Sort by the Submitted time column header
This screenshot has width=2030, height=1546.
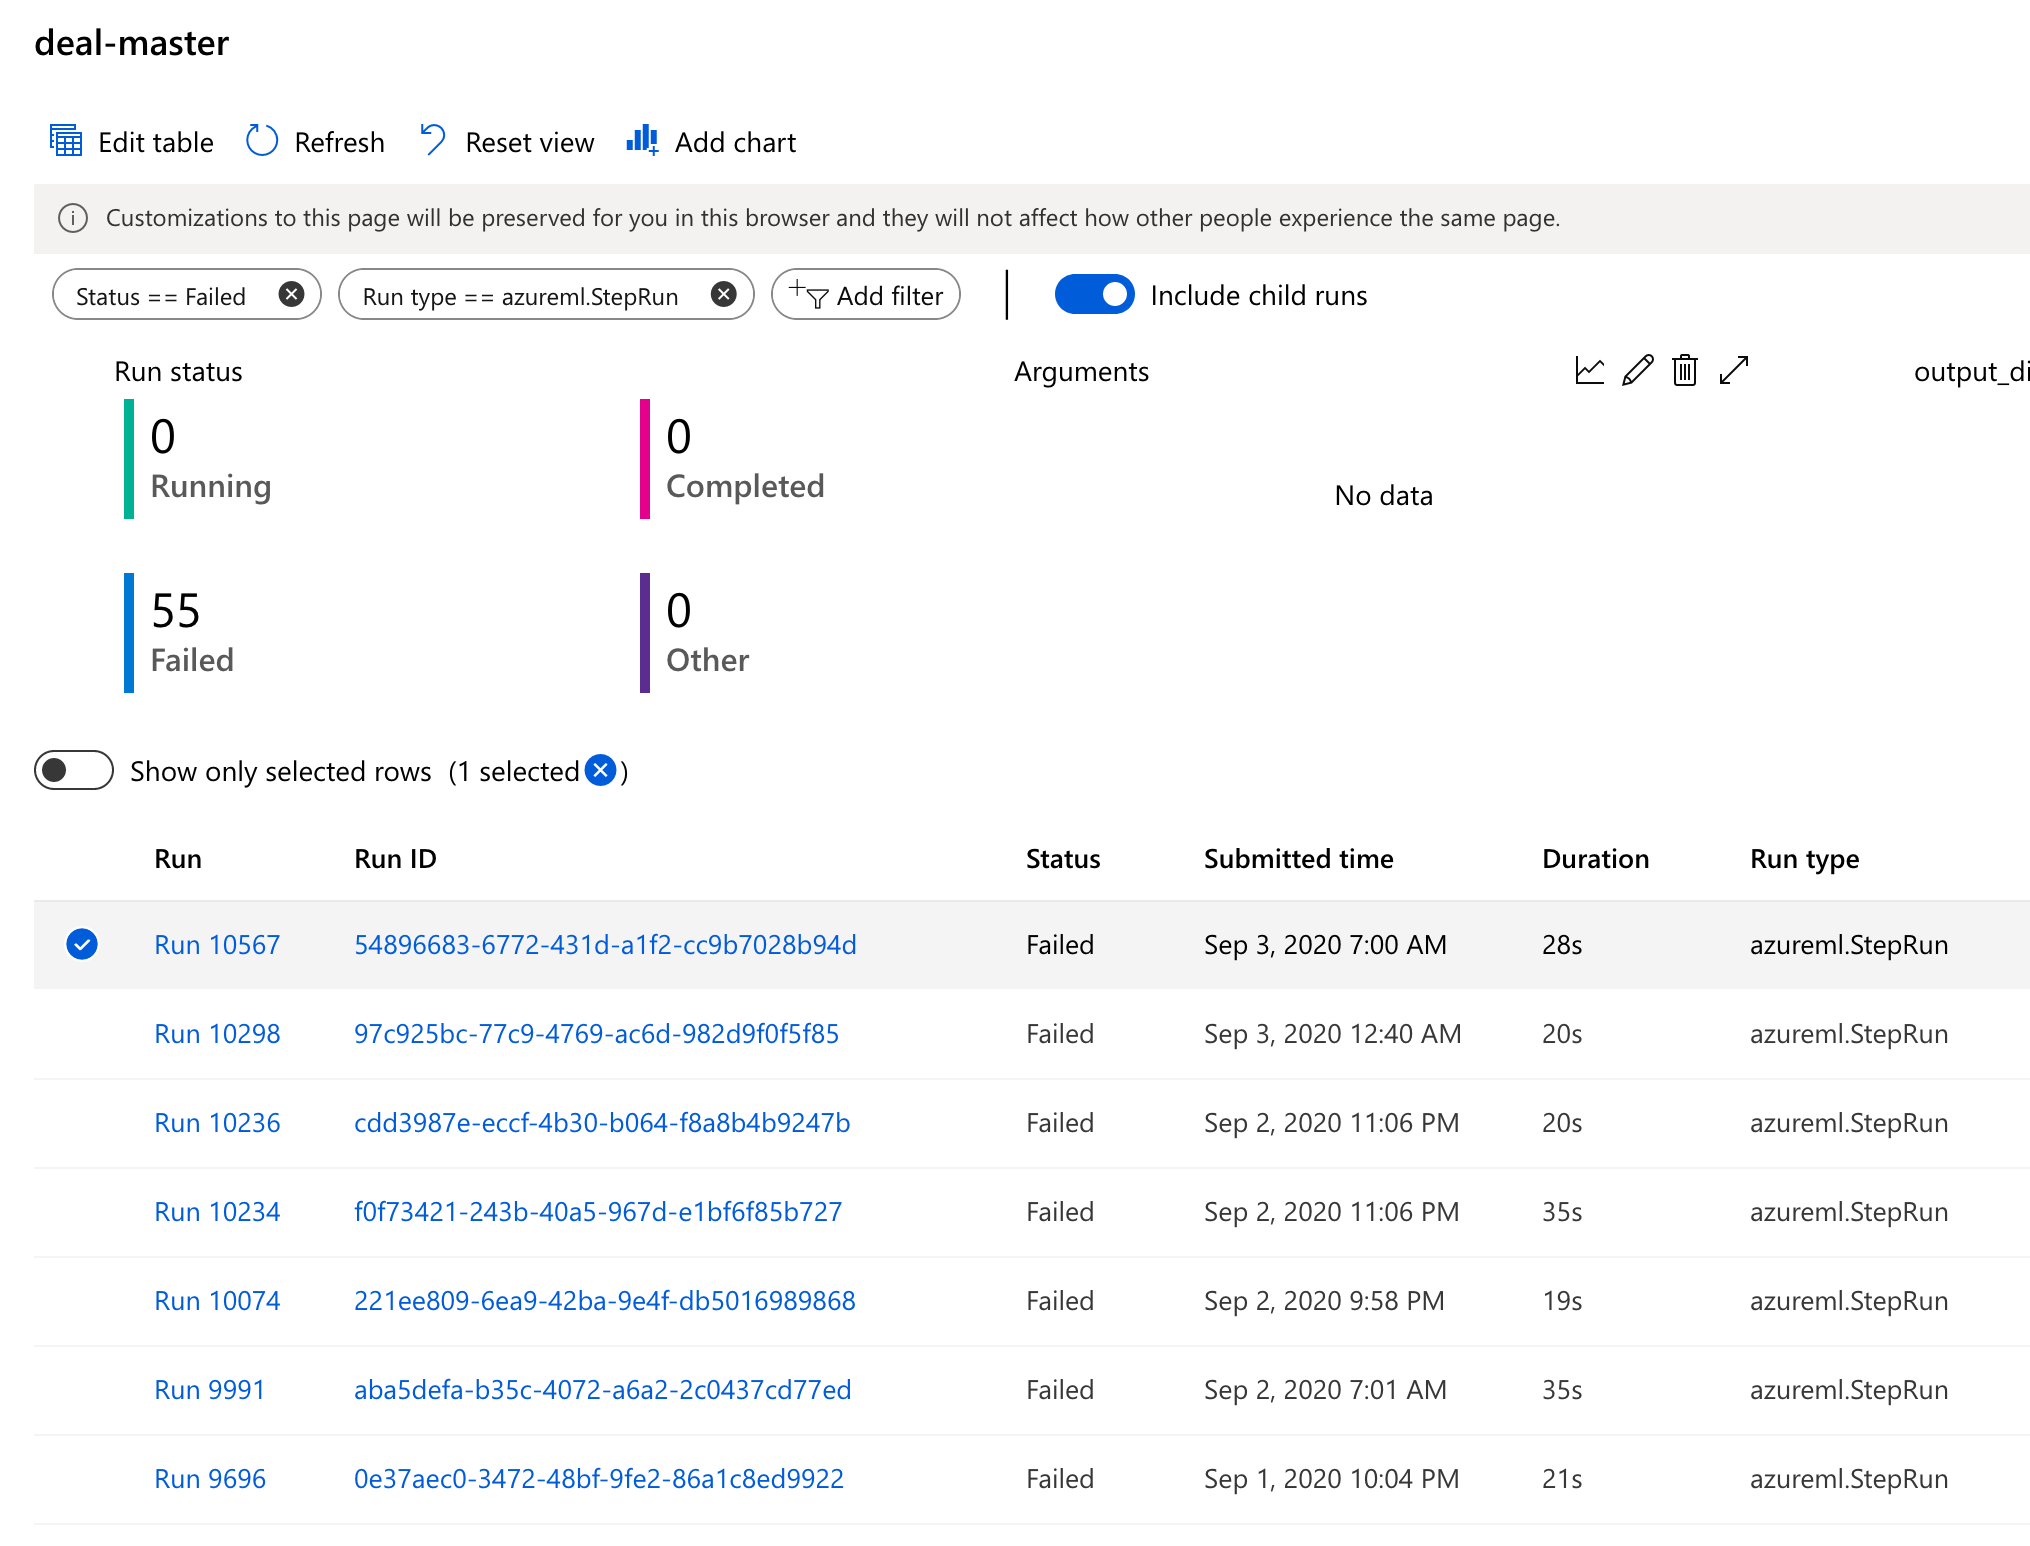pyautogui.click(x=1298, y=858)
